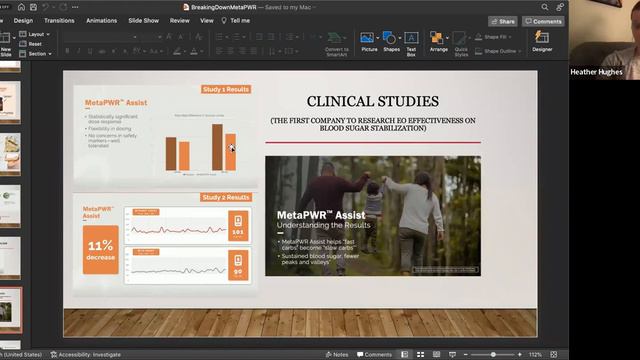The image size is (640, 360).
Task: Toggle Comments in the status bar
Action: tap(374, 354)
